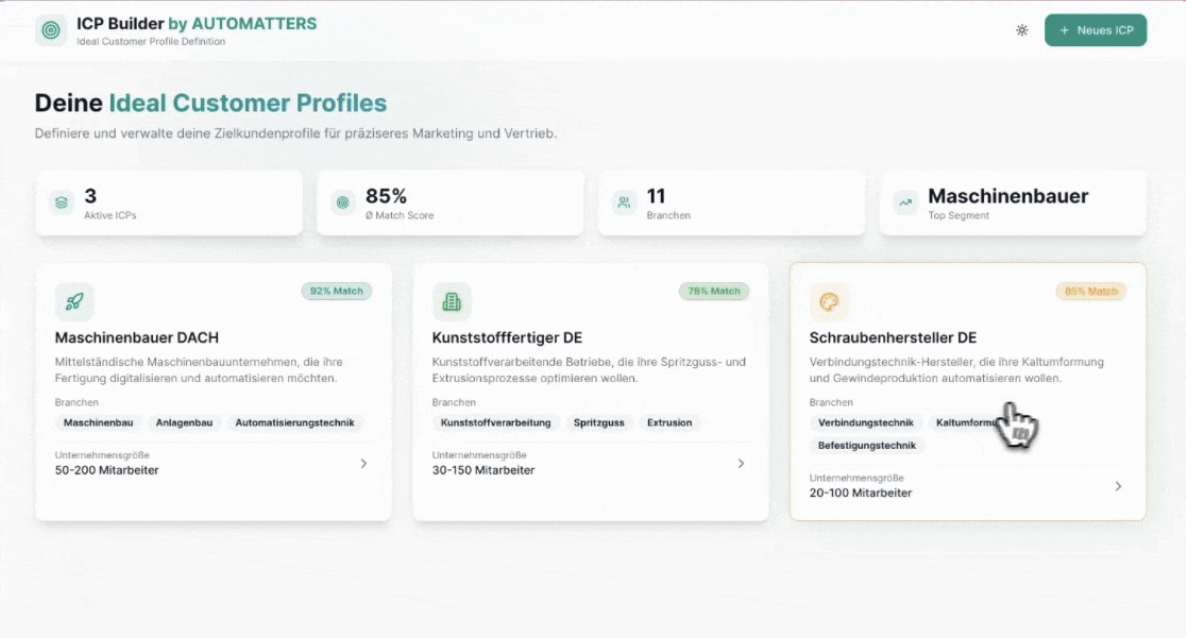The width and height of the screenshot is (1186, 638).
Task: Click the 3 Aktive ICPs stat value
Action: pyautogui.click(x=91, y=196)
